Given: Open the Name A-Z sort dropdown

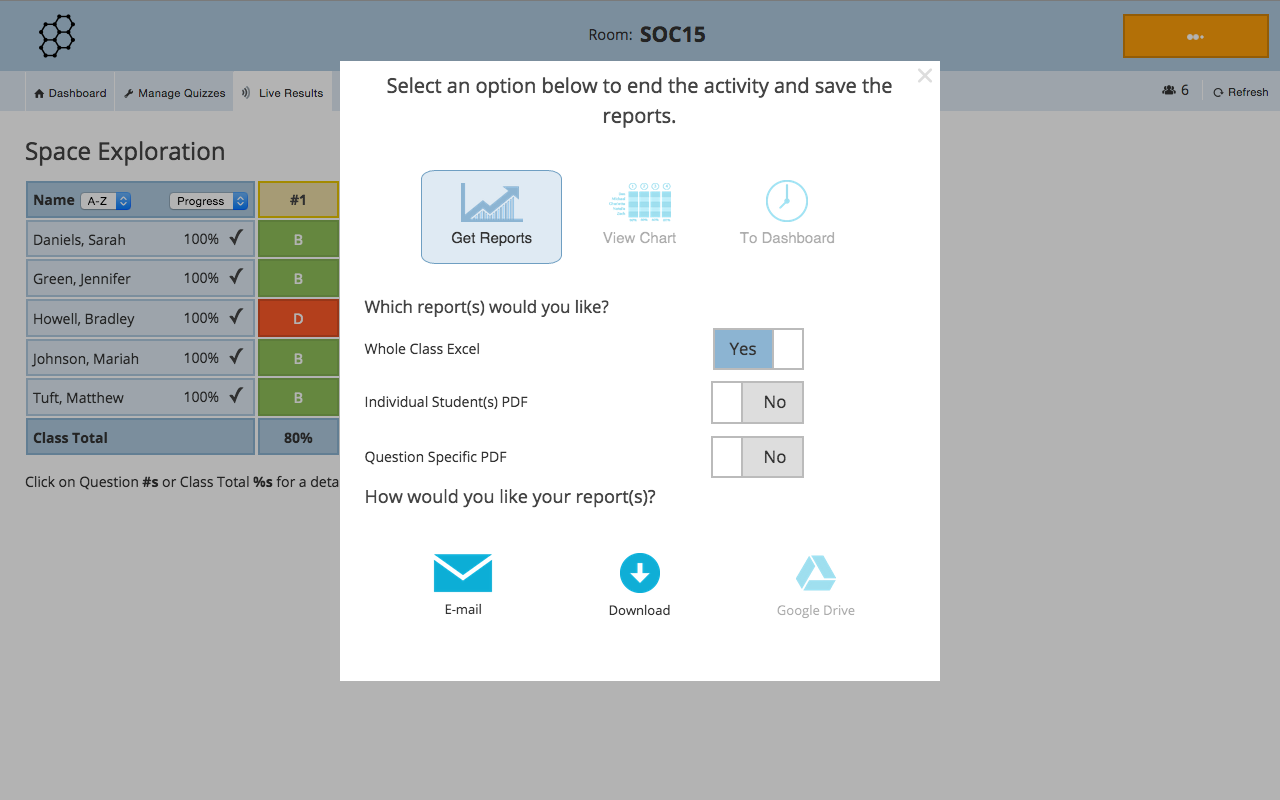Looking at the screenshot, I should click(106, 200).
